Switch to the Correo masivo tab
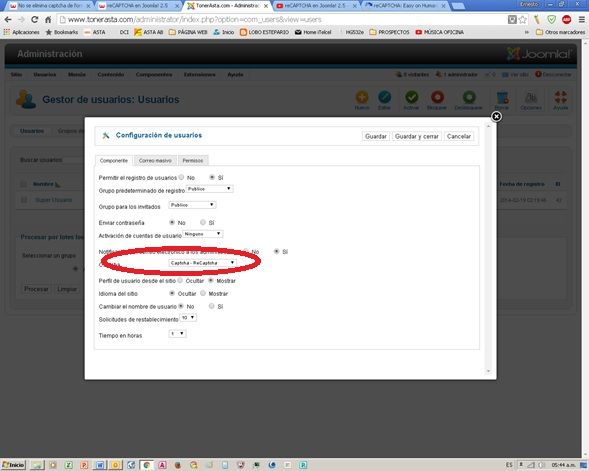This screenshot has width=589, height=471. pyautogui.click(x=155, y=160)
